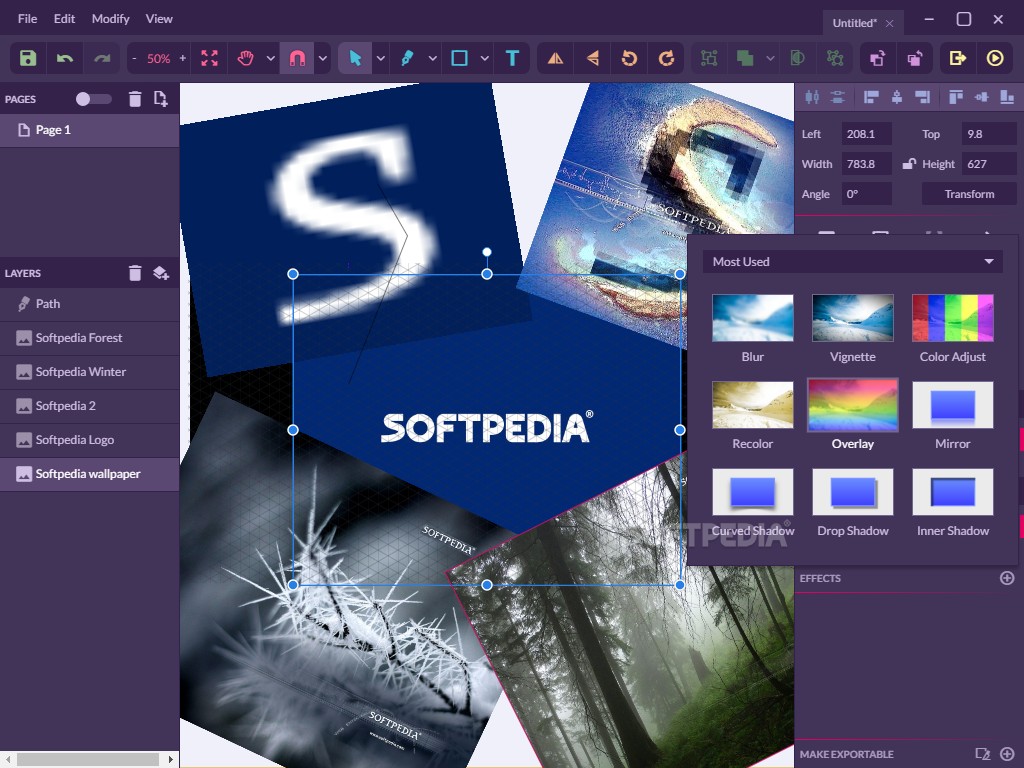Viewport: 1024px width, 768px height.
Task: Select the Path layer
Action: (x=89, y=304)
